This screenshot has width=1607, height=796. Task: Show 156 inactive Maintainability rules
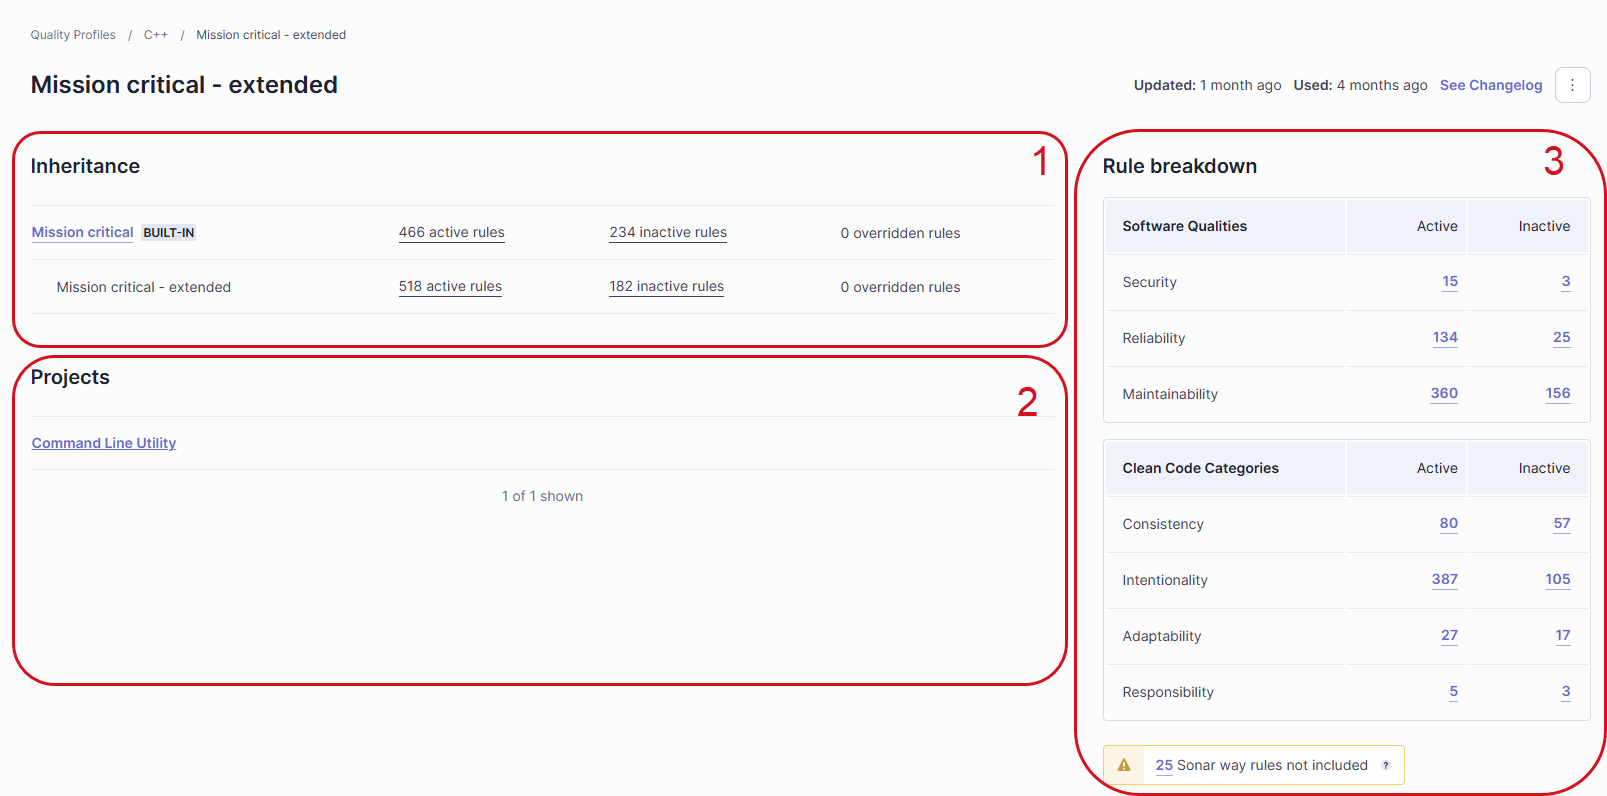pyautogui.click(x=1557, y=394)
